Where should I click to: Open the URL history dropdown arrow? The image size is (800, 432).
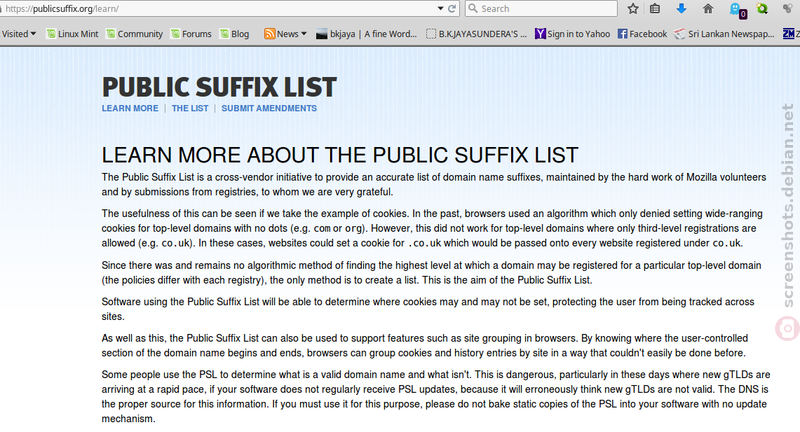[440, 9]
